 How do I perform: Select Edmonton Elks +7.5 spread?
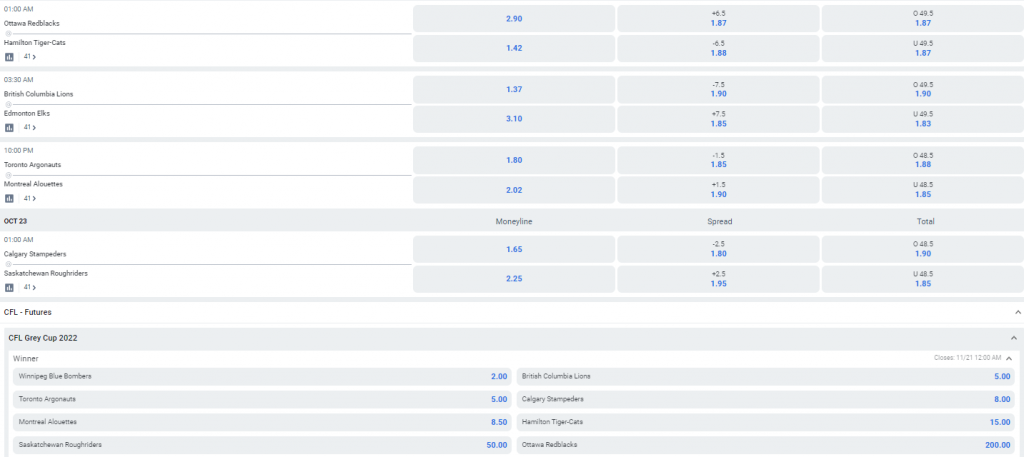718,119
